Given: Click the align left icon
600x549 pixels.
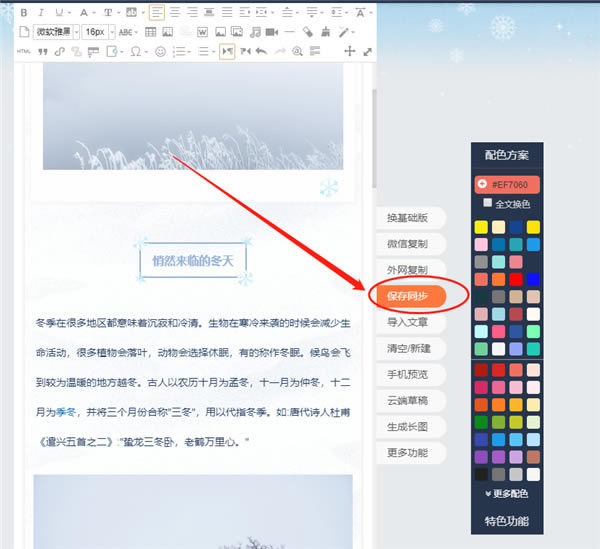Looking at the screenshot, I should [x=157, y=13].
